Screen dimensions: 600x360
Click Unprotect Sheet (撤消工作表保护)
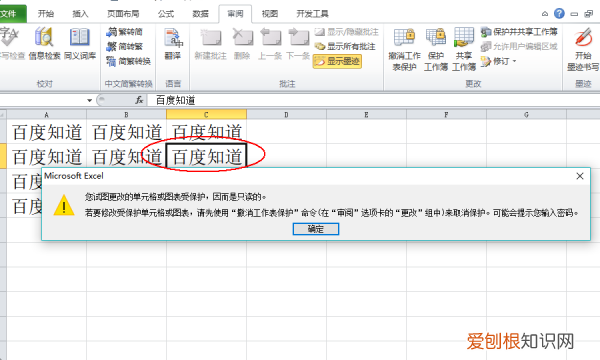404,49
